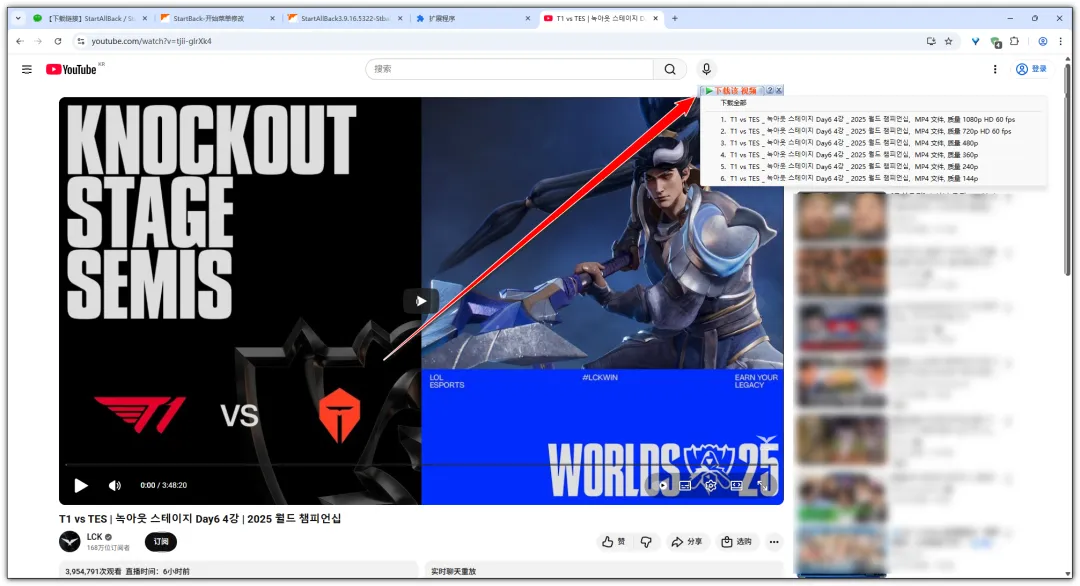Share the video via 分享 button
Viewport: 1080px width, 586px height.
coord(687,542)
